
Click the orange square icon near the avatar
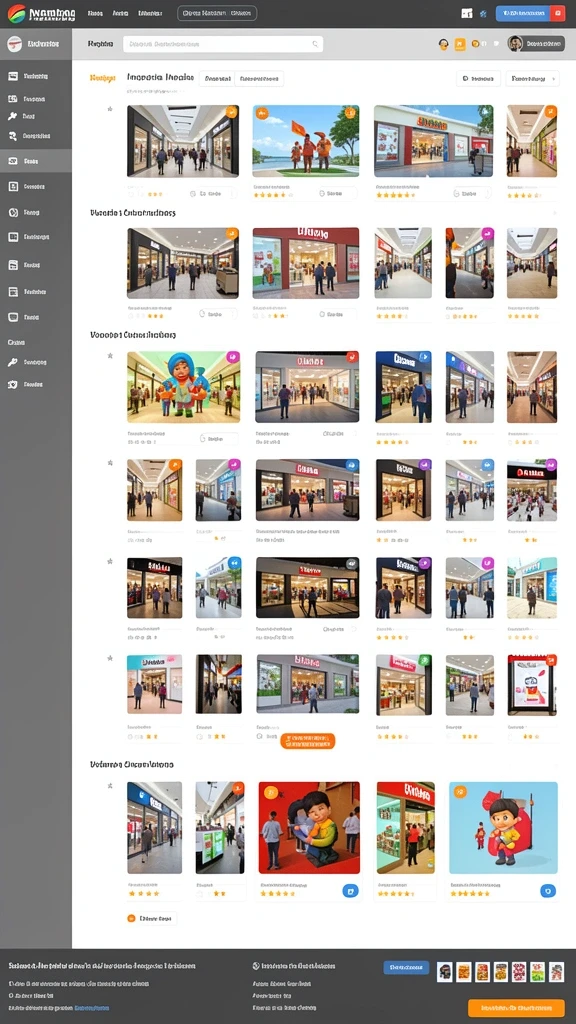pos(460,44)
